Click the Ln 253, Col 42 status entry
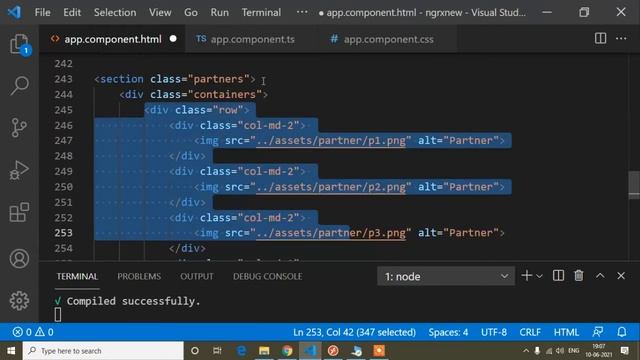Image resolution: width=640 pixels, height=360 pixels. (354, 332)
